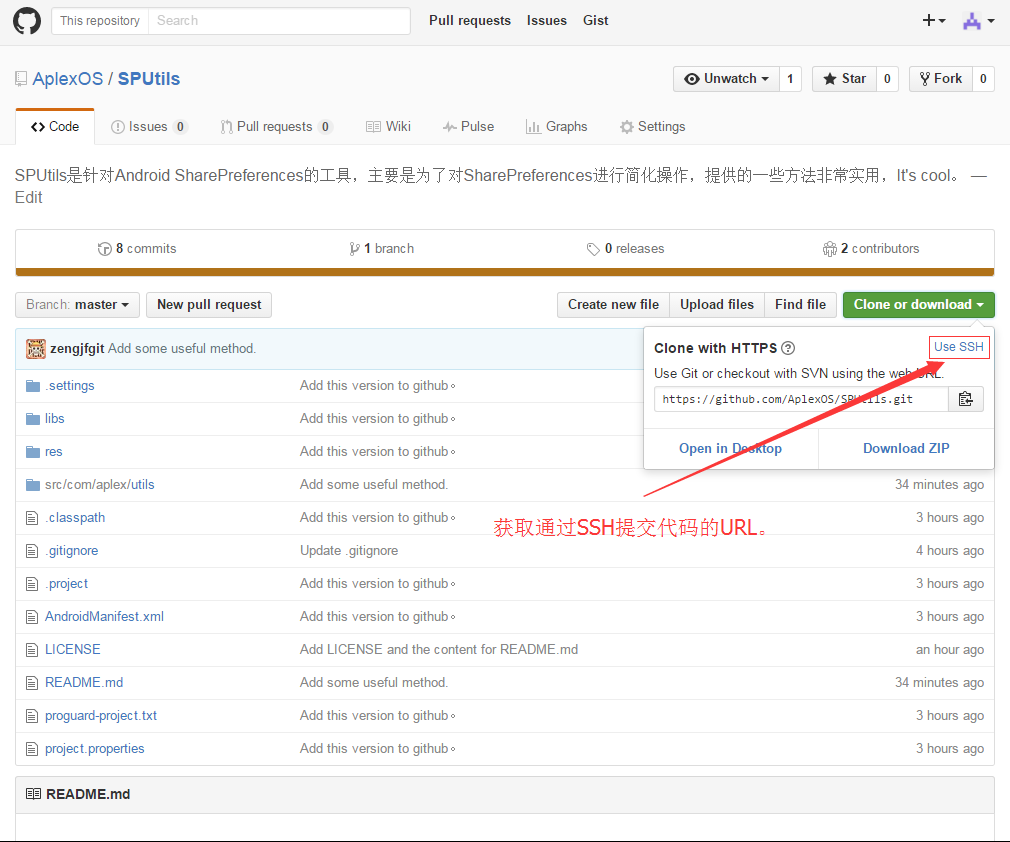Image resolution: width=1010 pixels, height=842 pixels.
Task: Click the zengjfgit avatar image
Action: 36,349
